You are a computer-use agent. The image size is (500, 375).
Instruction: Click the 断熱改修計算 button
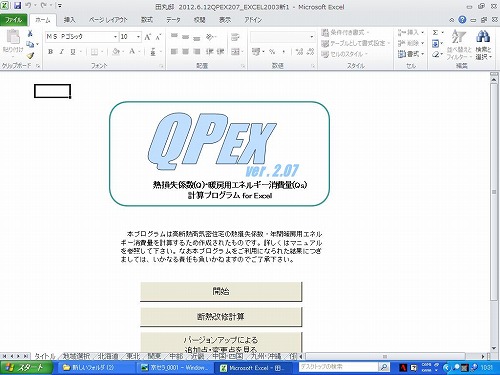coord(221,317)
